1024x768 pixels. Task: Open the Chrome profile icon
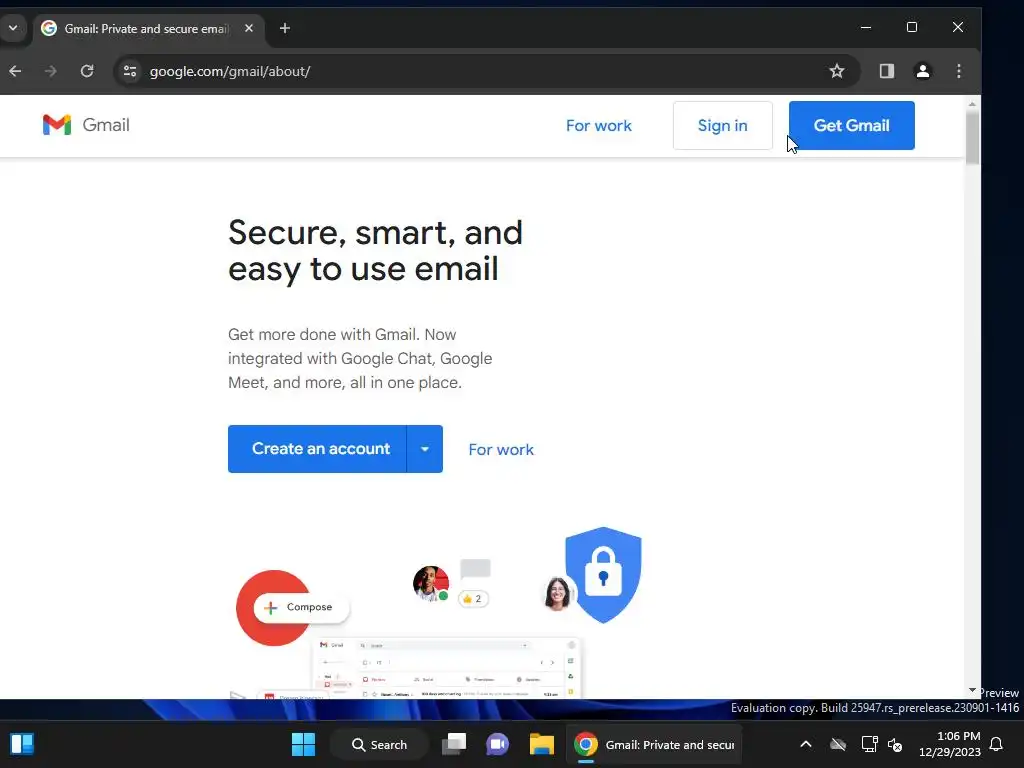pyautogui.click(x=923, y=71)
